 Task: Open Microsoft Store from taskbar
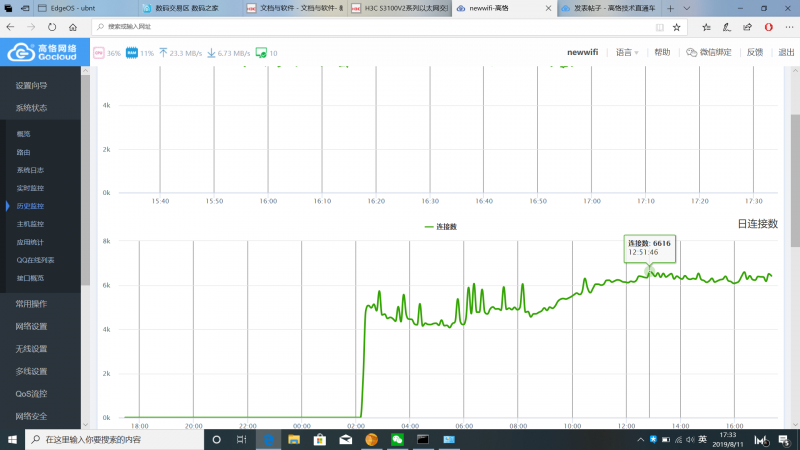[x=320, y=439]
